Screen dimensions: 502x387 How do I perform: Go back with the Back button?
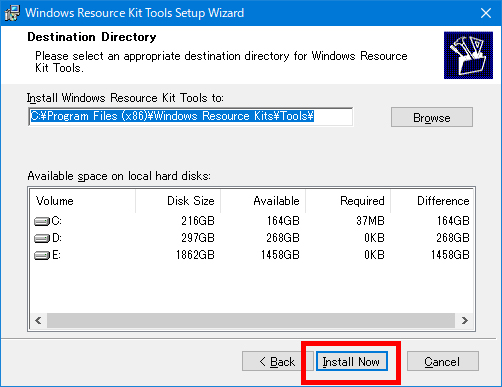point(277,361)
